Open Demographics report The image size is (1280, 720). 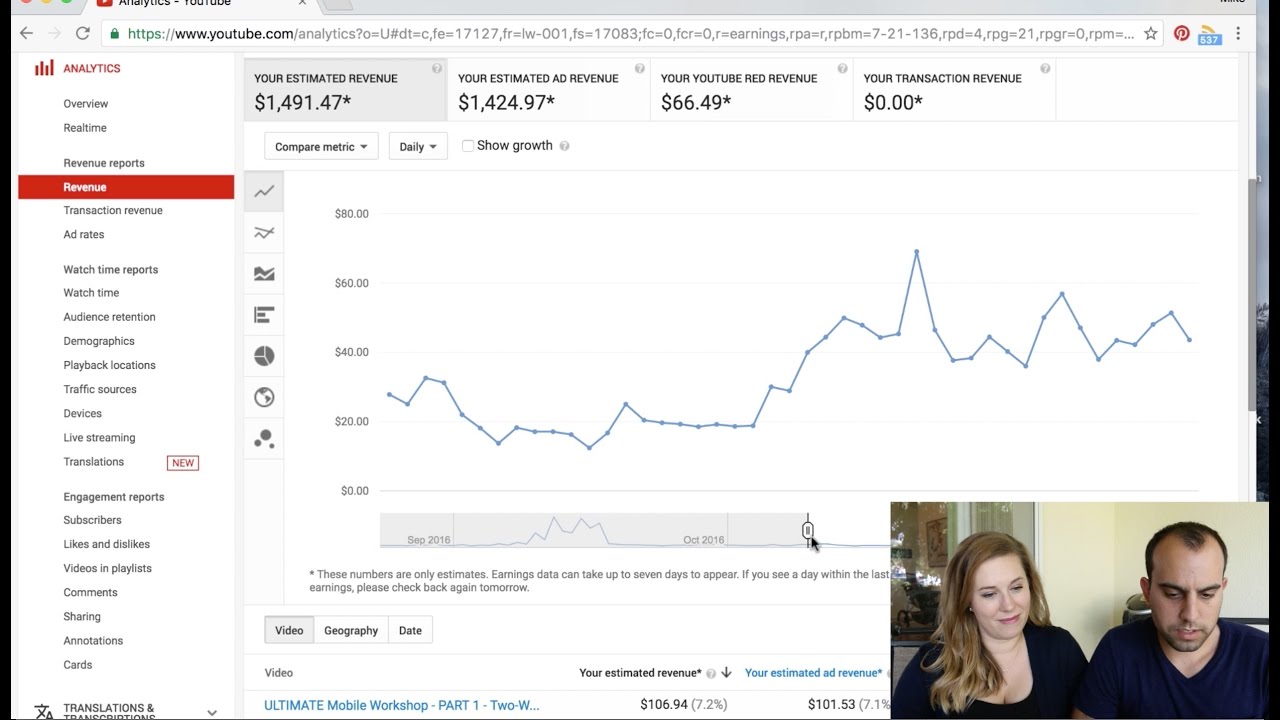click(99, 341)
